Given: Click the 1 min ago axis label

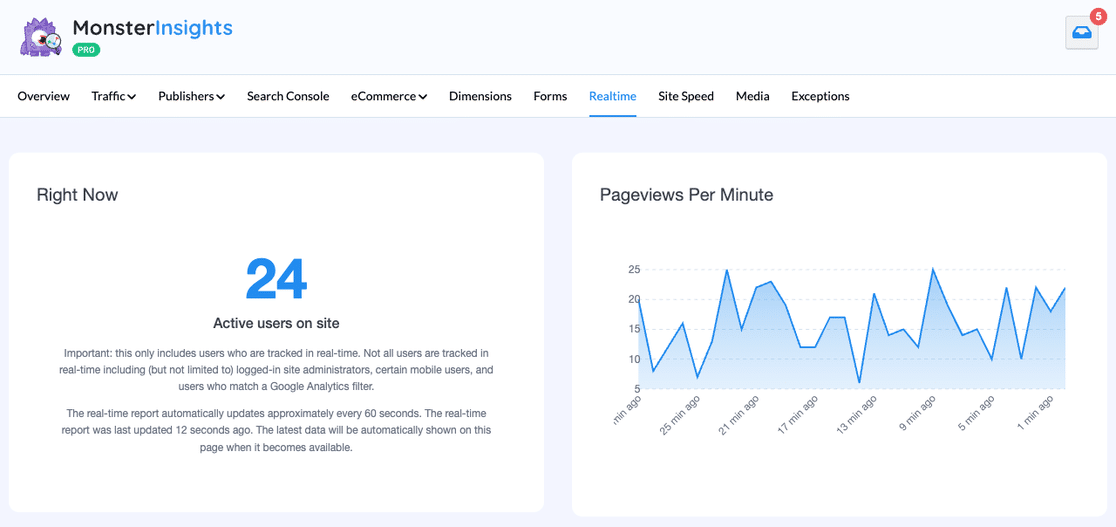Looking at the screenshot, I should (1037, 414).
